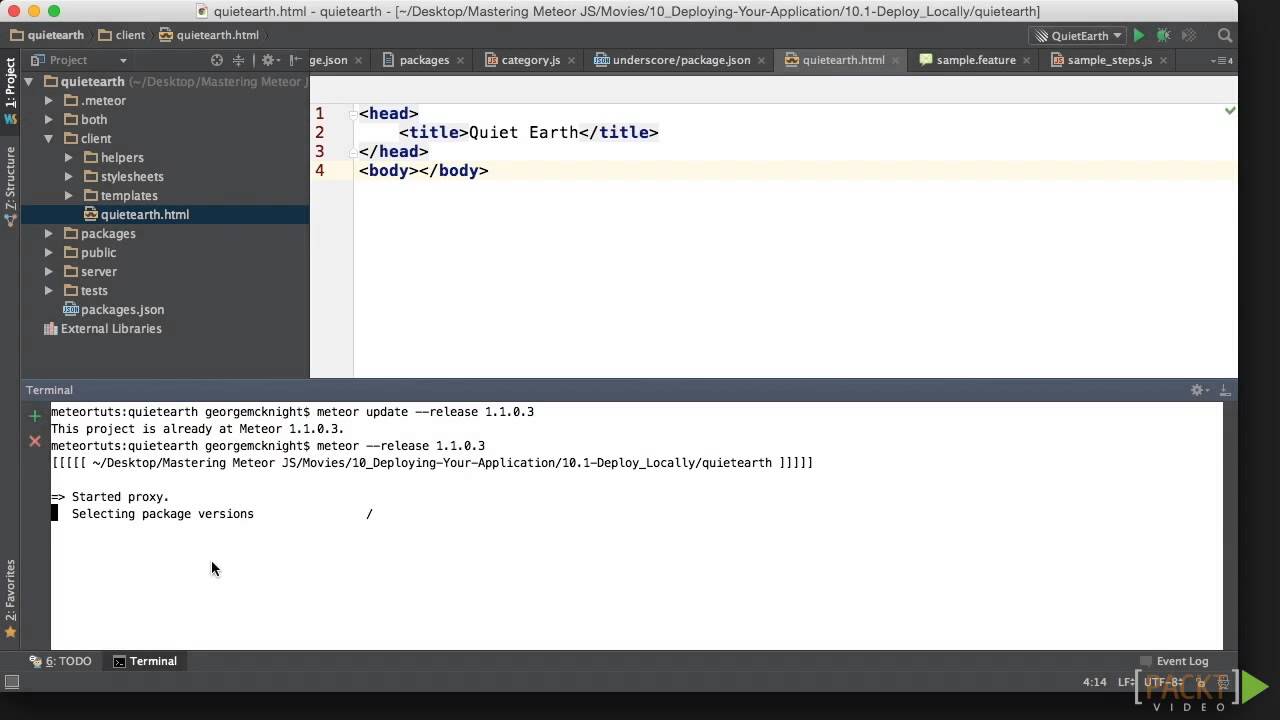Select quietearth.html in the project tree
1280x720 pixels.
pyautogui.click(x=165, y=215)
